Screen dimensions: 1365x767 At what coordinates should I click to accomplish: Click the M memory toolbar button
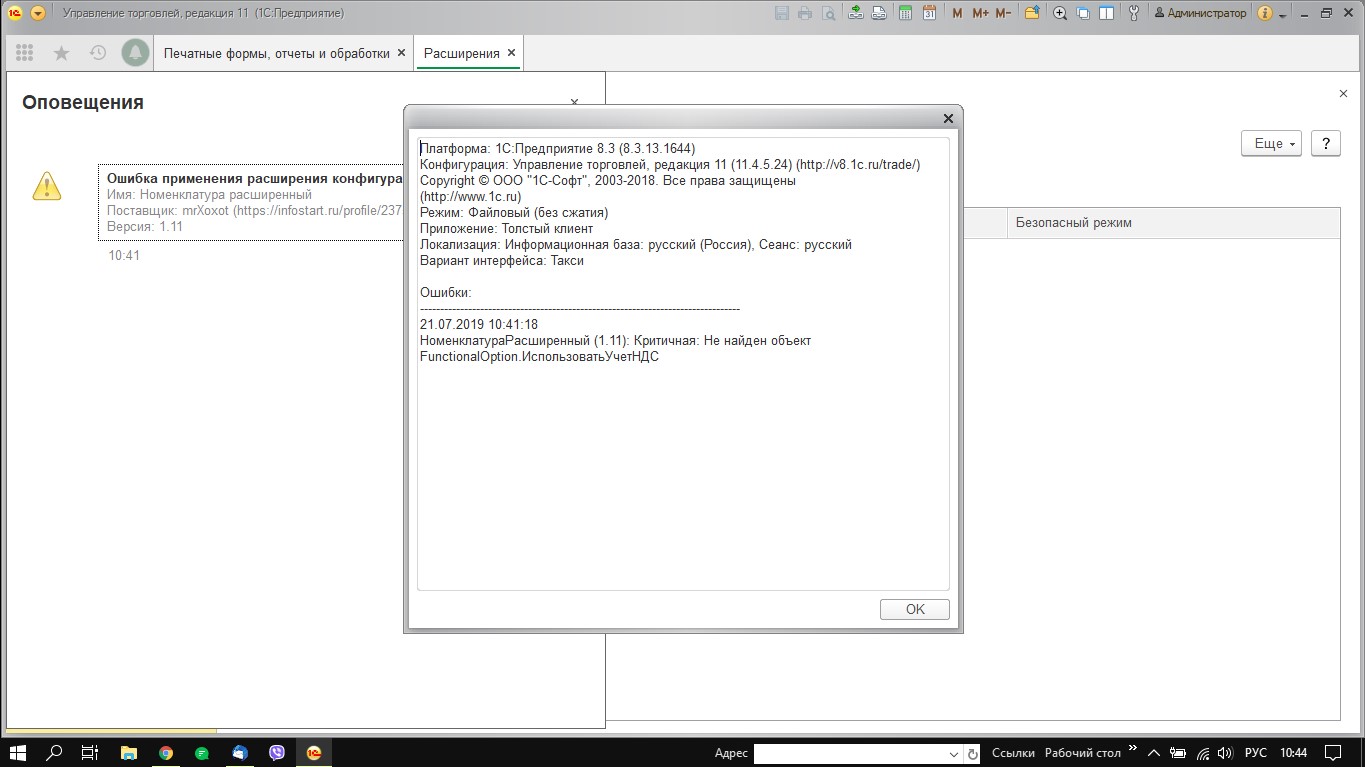pyautogui.click(x=957, y=14)
